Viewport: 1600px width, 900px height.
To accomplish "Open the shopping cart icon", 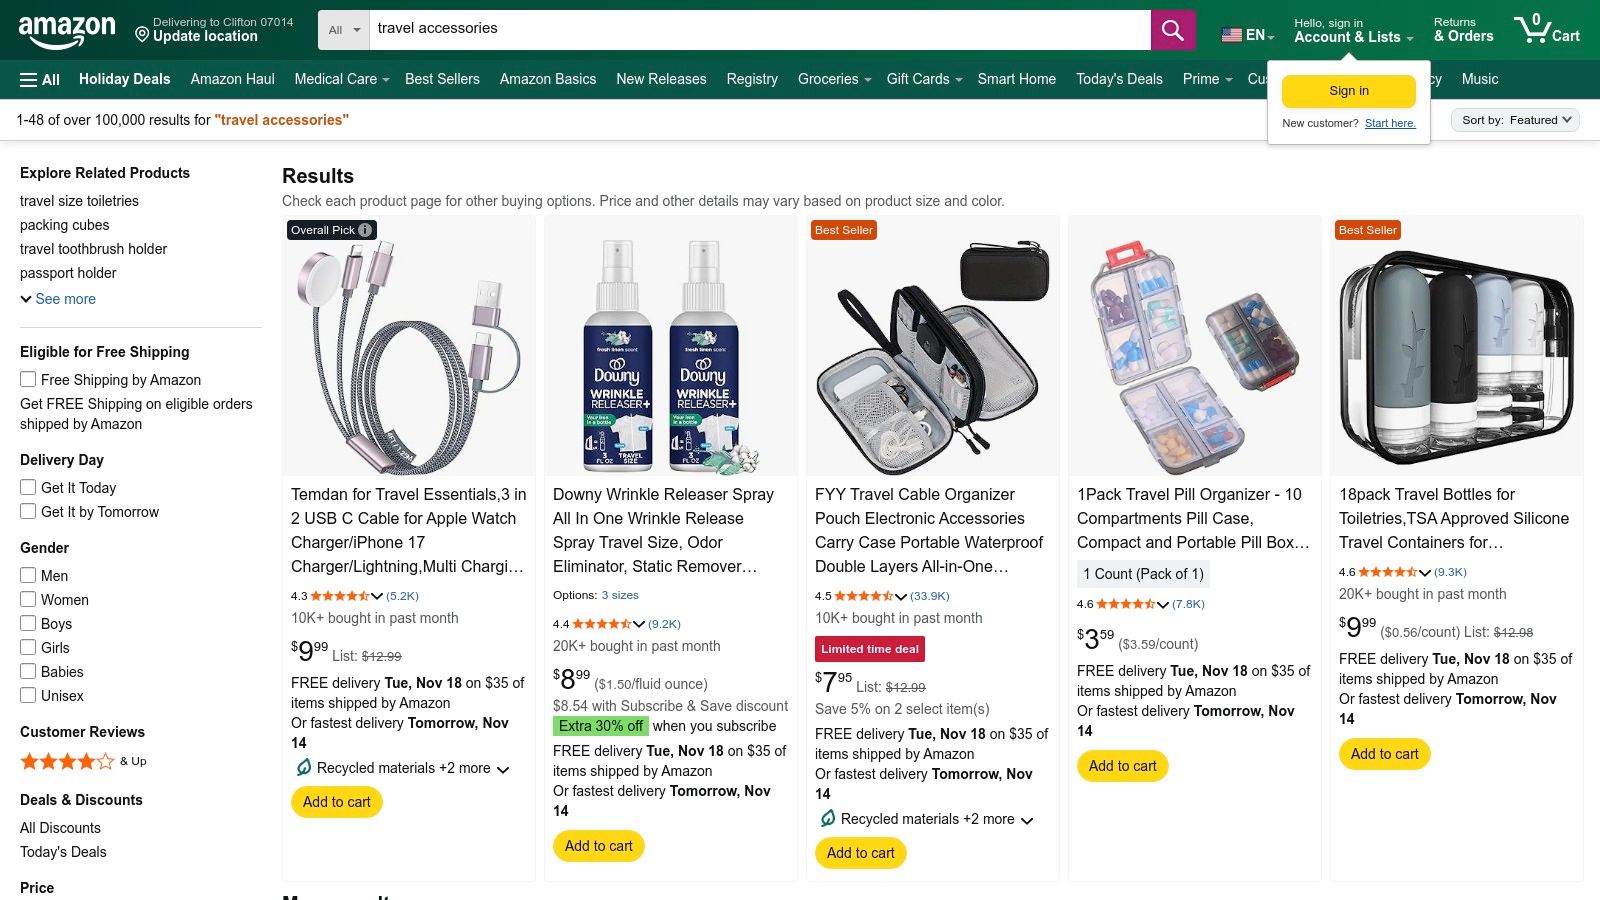I will (x=1537, y=27).
